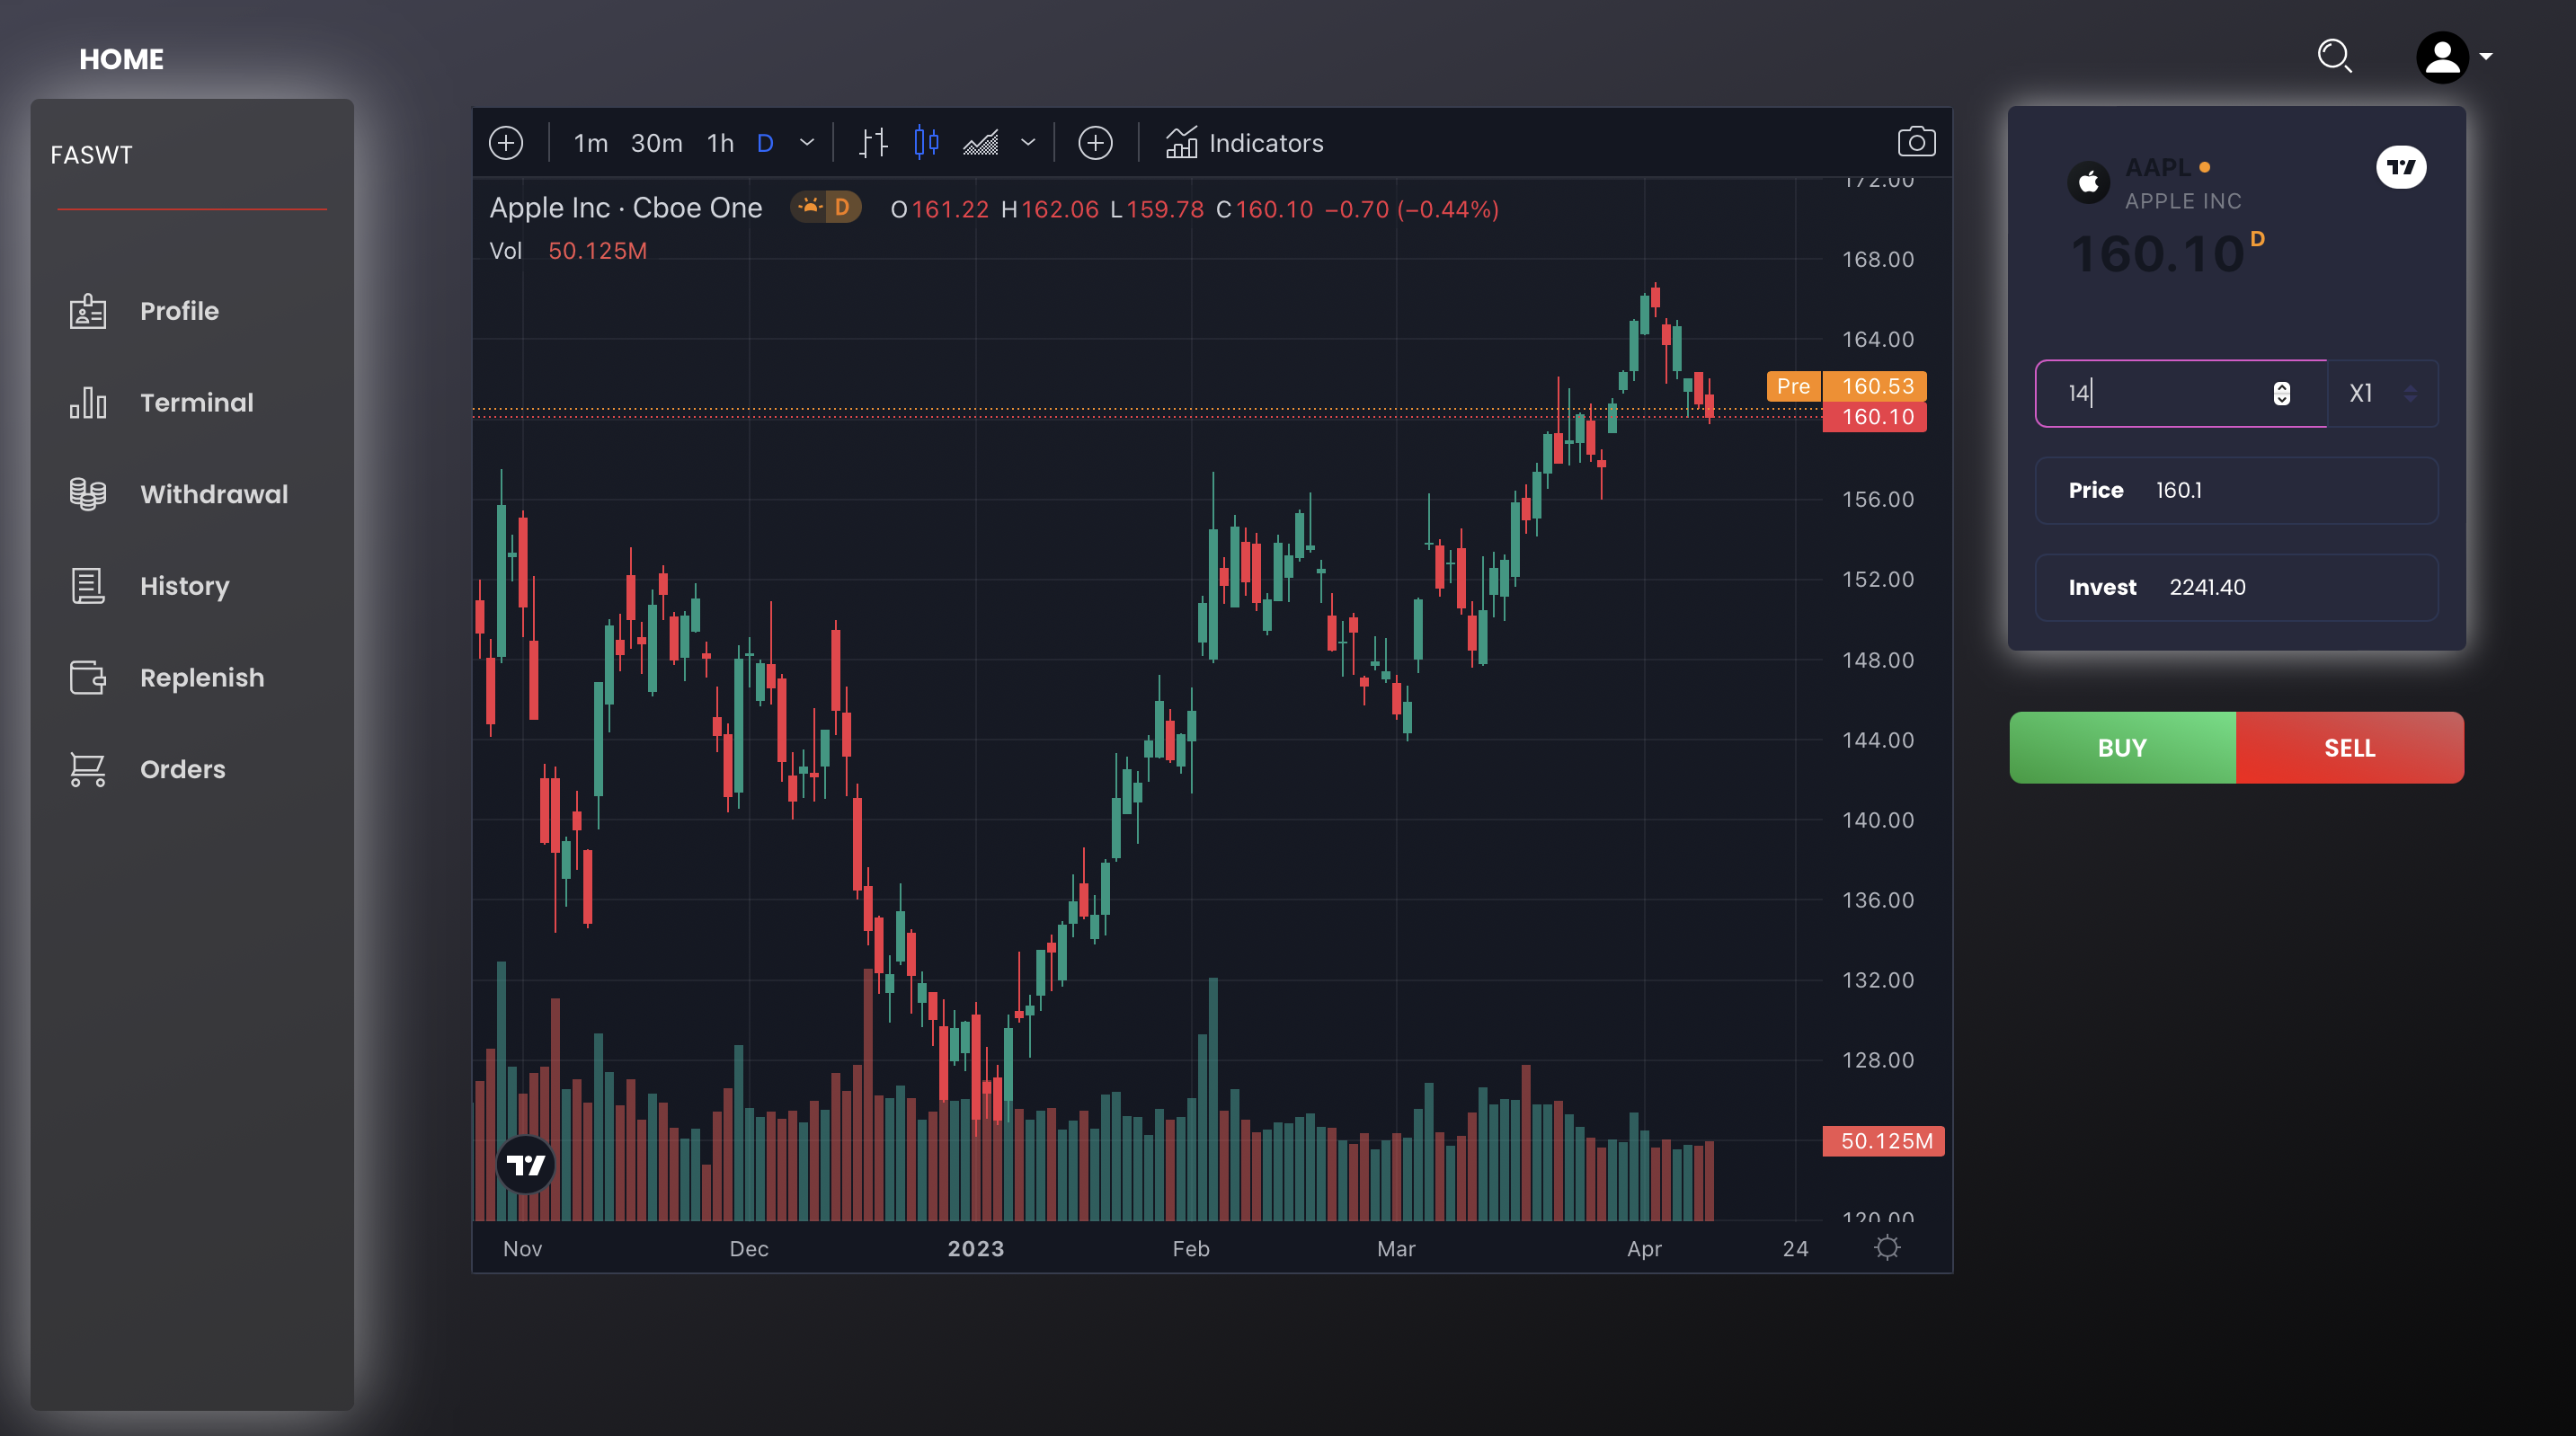Screen dimensions: 2576x1436
Task: Click the Replenish wallet icon
Action: [88, 678]
